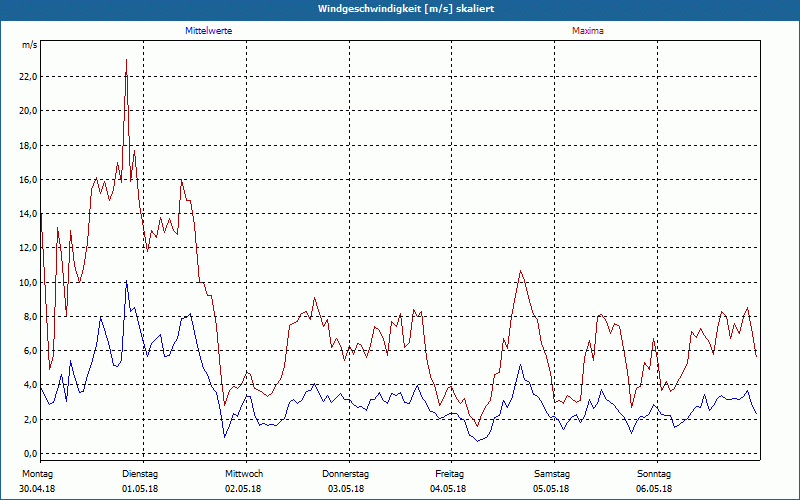
Task: Select the 8,0 y-axis value
Action: [x=31, y=316]
